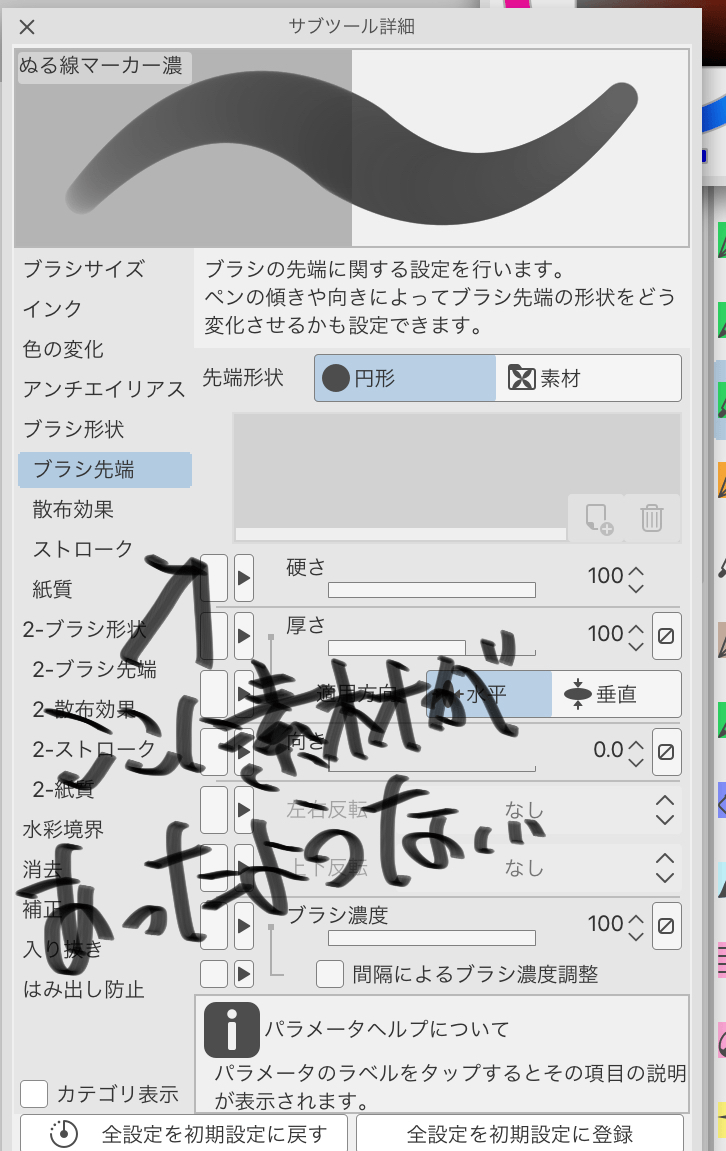Click the parameter help info icon
726x1151 pixels.
point(232,1030)
